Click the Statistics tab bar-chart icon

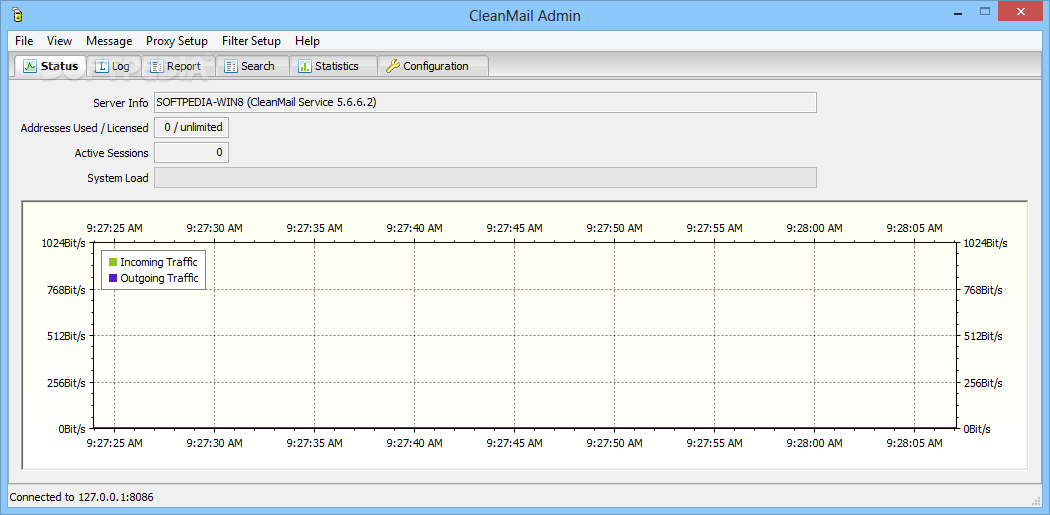pyautogui.click(x=305, y=66)
